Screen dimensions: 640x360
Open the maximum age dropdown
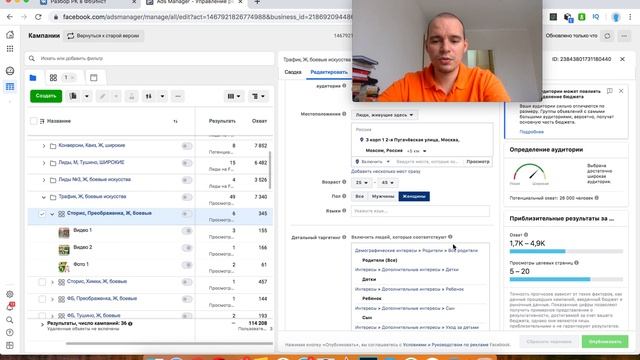pos(387,182)
